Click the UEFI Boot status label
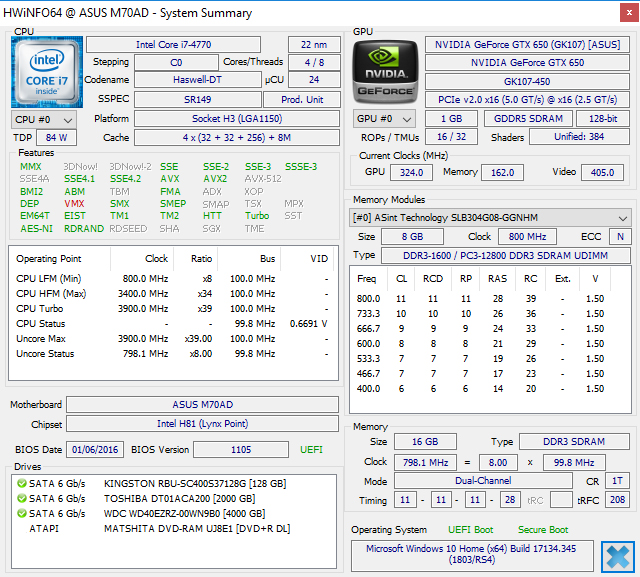 (471, 530)
